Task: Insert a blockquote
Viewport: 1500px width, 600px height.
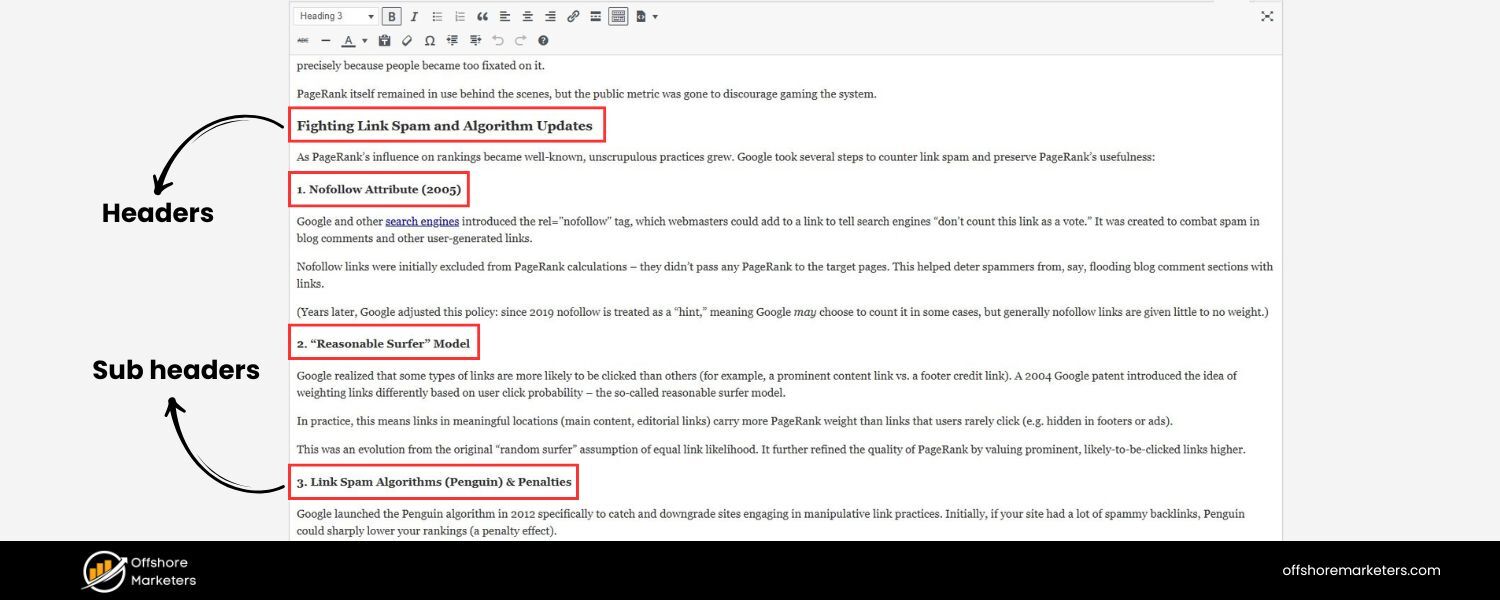Action: (x=483, y=16)
